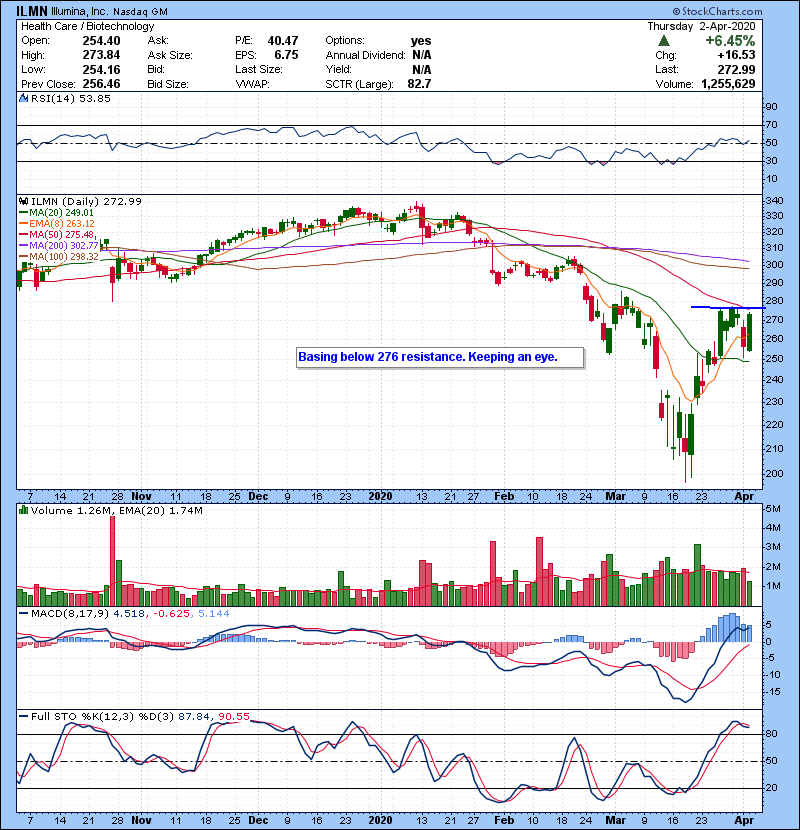Click the Volume value 1,255,629
This screenshot has width=800, height=830.
click(x=728, y=84)
